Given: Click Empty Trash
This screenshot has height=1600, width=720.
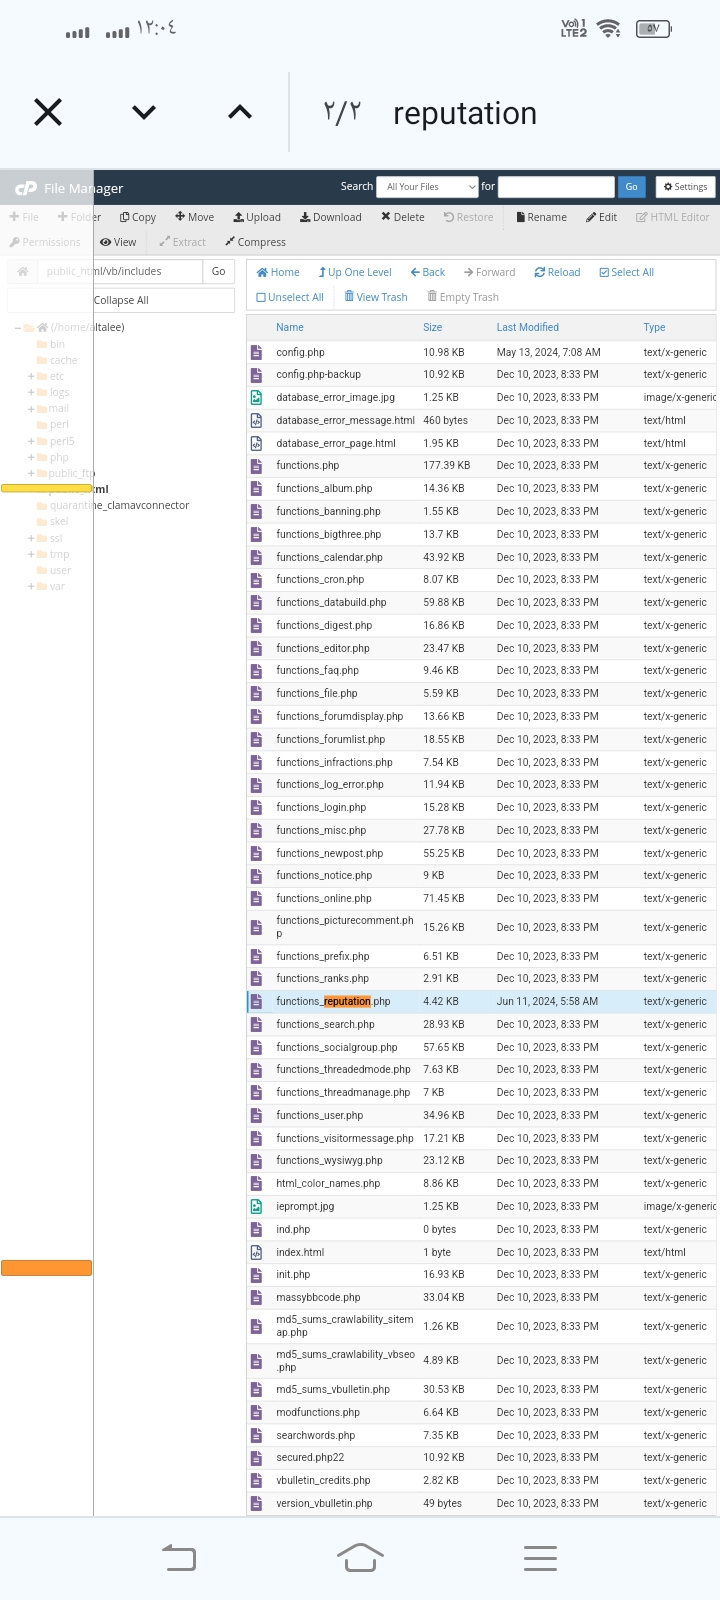Looking at the screenshot, I should coord(462,297).
